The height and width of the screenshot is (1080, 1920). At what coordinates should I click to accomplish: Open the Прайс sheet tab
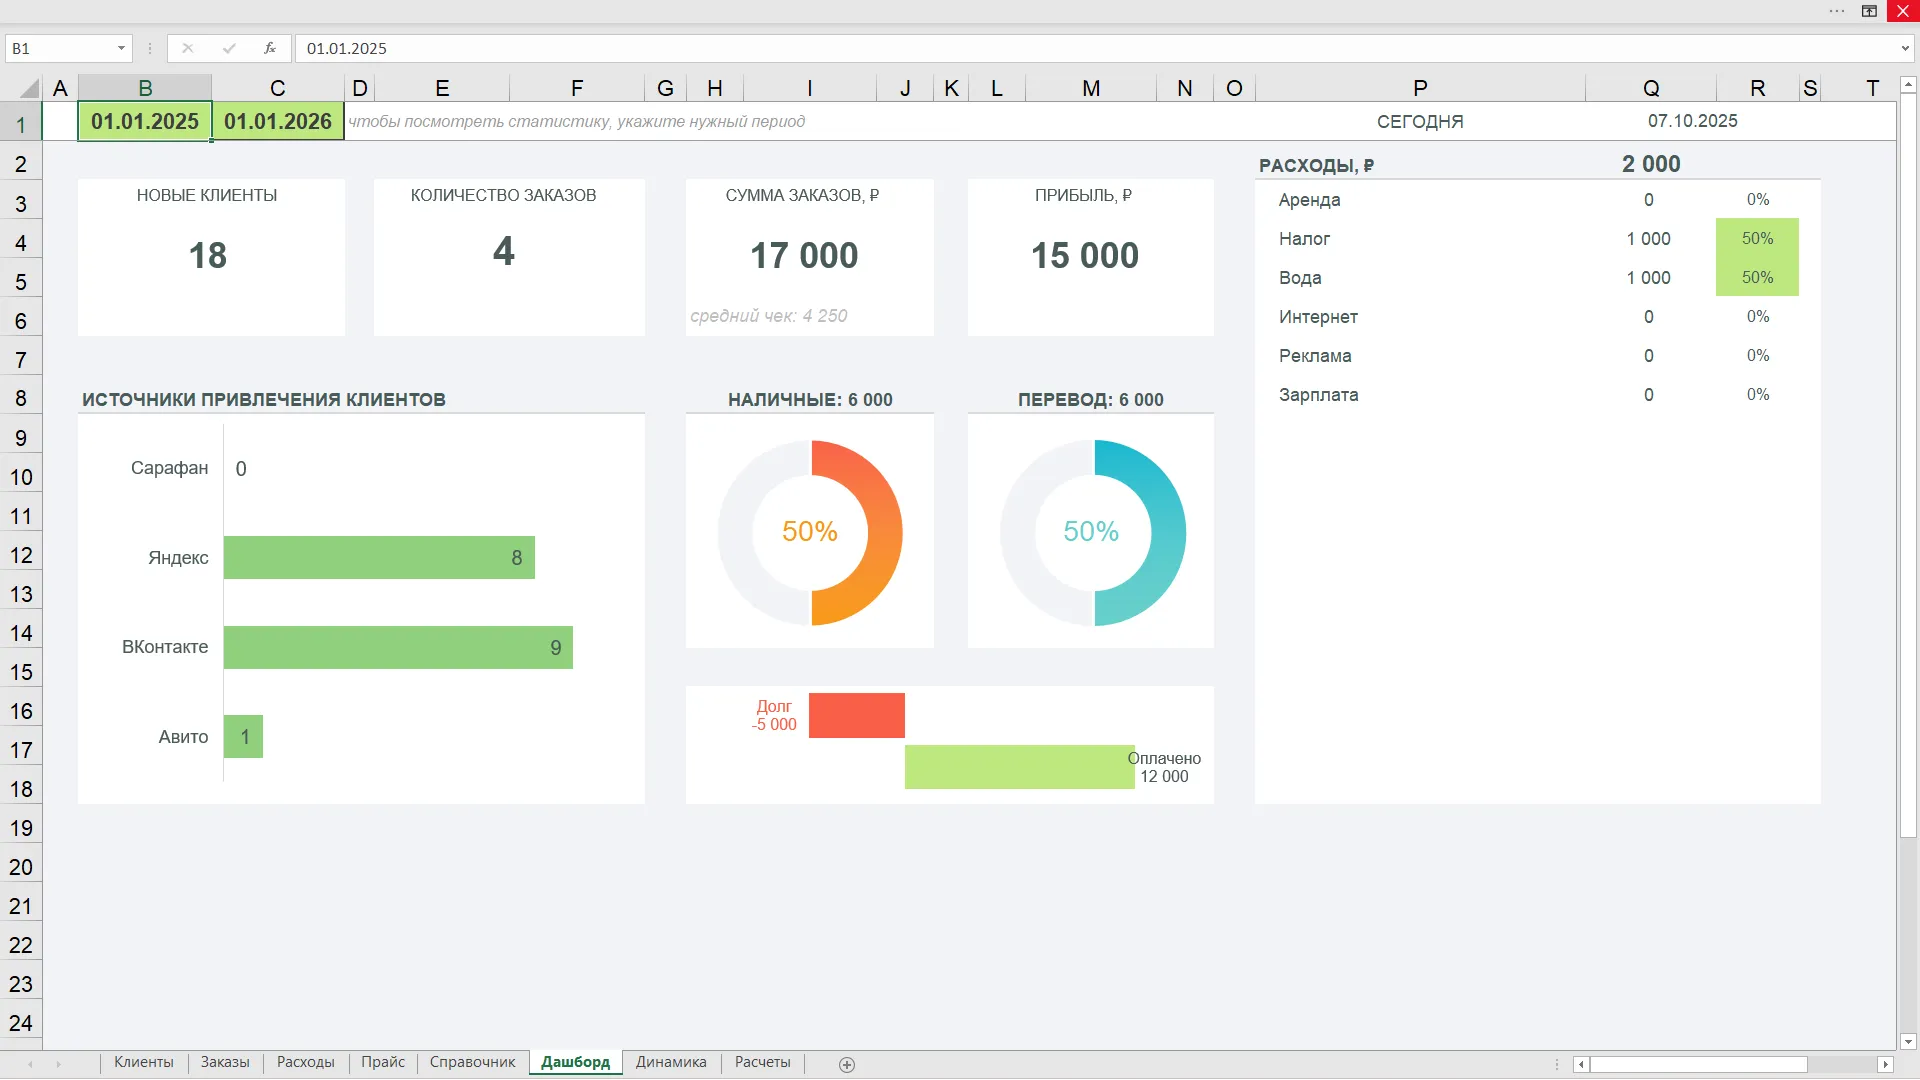383,1062
